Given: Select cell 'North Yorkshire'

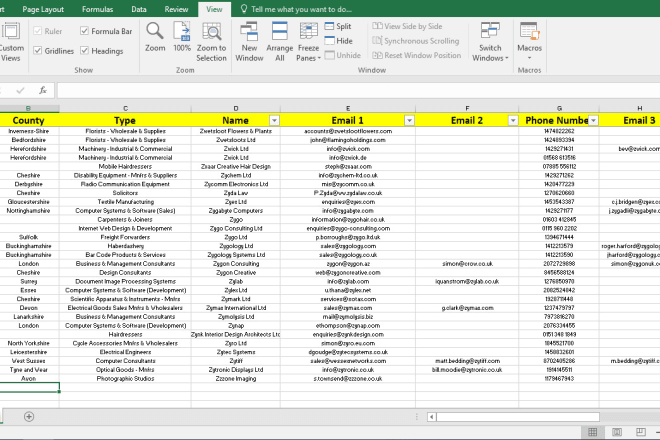Looking at the screenshot, I should [x=29, y=344].
